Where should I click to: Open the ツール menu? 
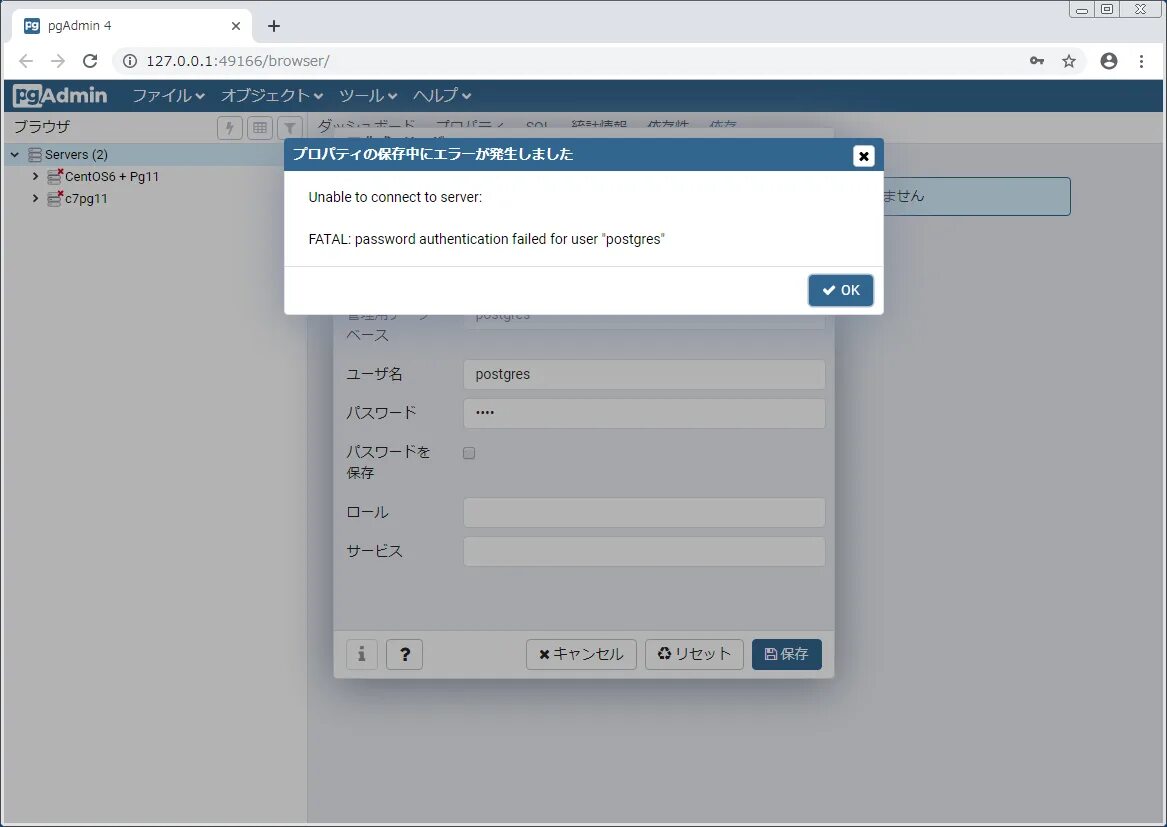368,95
